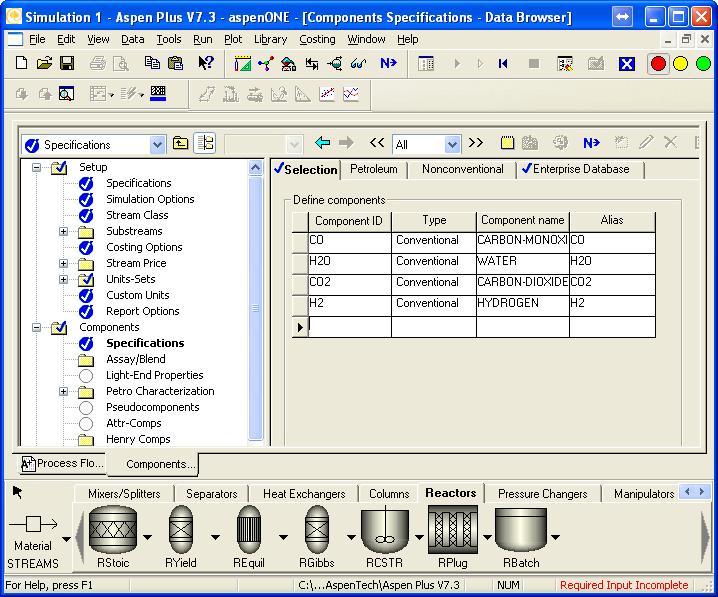The width and height of the screenshot is (718, 597).
Task: Click the Data Browser glasses icon
Action: pos(358,64)
